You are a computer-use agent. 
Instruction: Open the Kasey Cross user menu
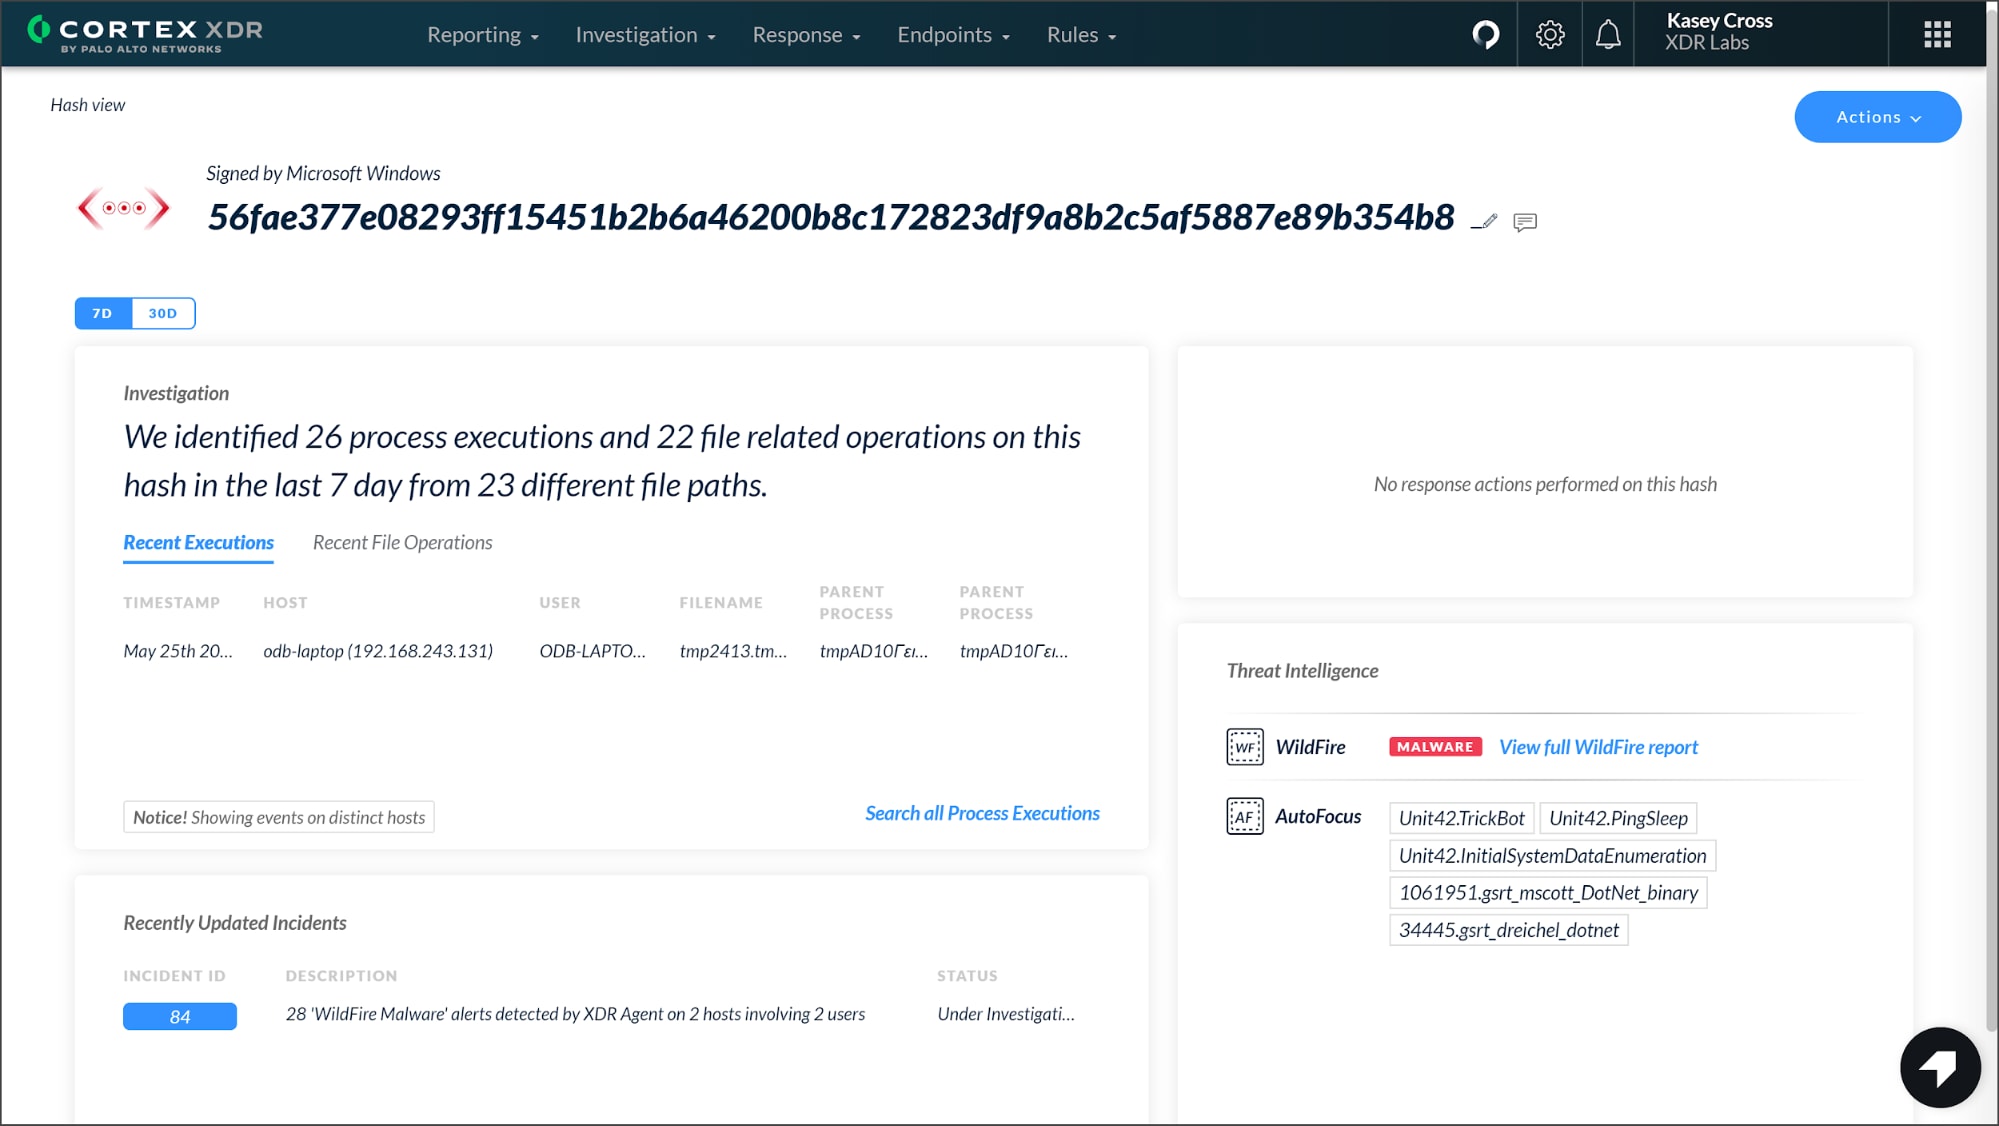pyautogui.click(x=1719, y=32)
